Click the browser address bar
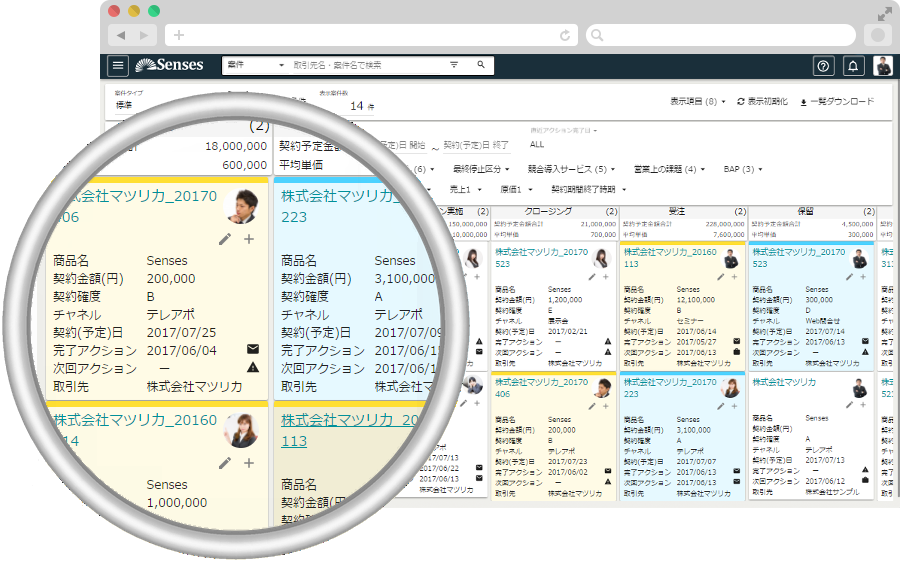 pos(373,36)
